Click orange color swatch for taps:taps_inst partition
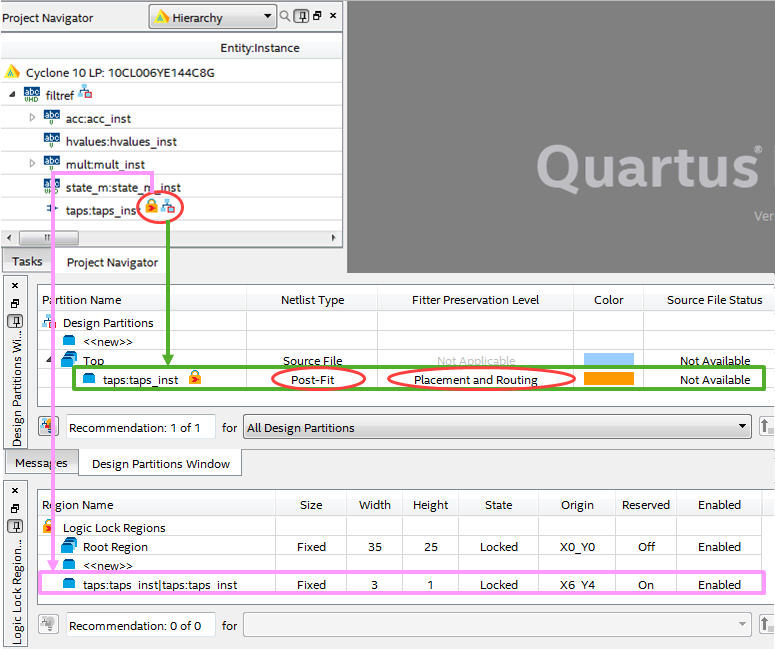775x649 pixels. pos(608,379)
